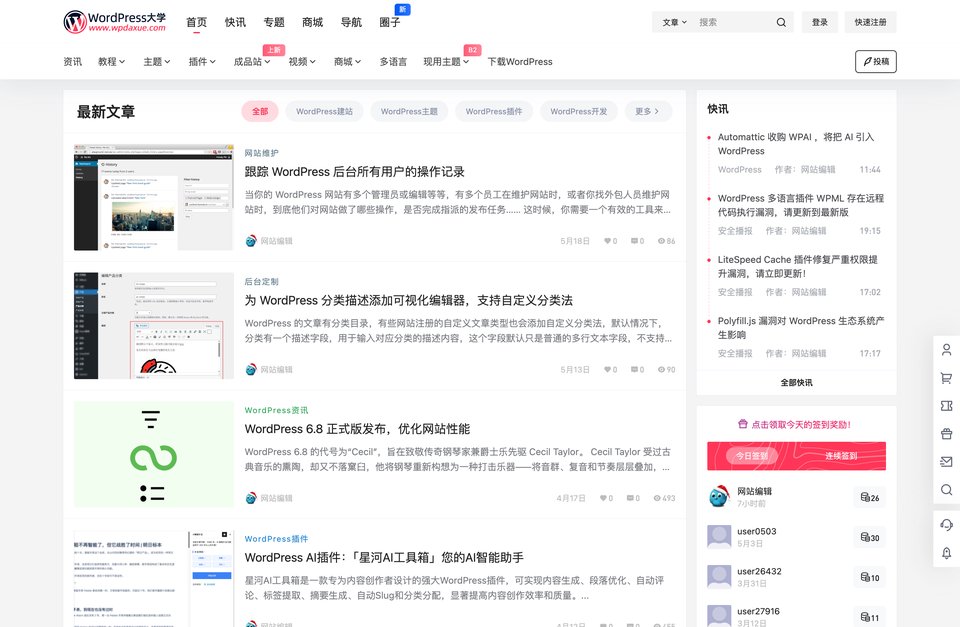The height and width of the screenshot is (627, 960).
Task: Select the 今日签到 toggle tab
Action: pos(751,456)
